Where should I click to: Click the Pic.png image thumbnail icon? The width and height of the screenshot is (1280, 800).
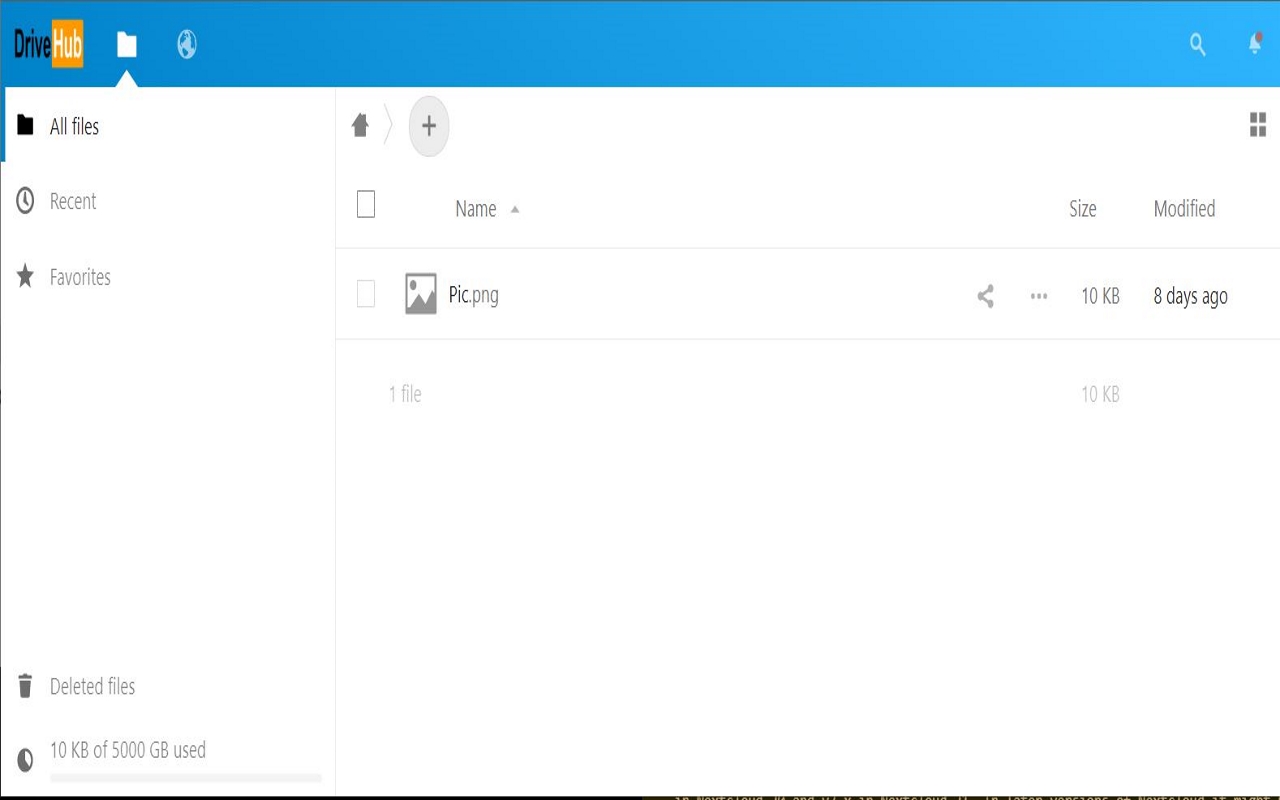(x=421, y=294)
